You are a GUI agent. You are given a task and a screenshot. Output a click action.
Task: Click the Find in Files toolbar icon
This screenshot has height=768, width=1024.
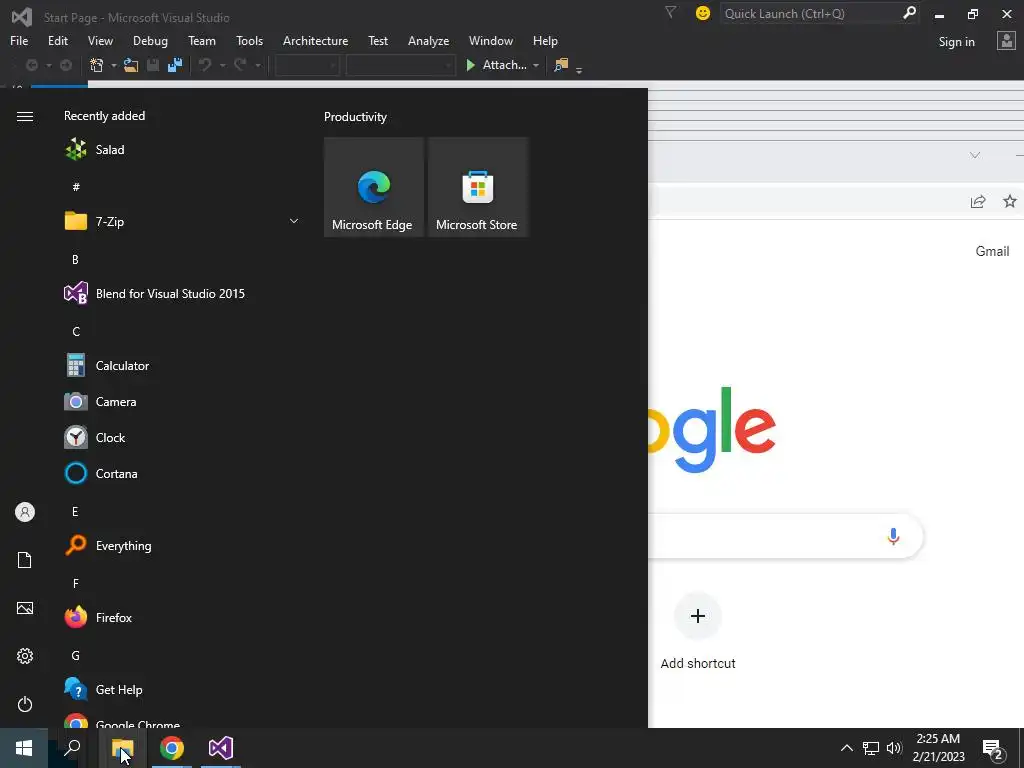pyautogui.click(x=561, y=65)
